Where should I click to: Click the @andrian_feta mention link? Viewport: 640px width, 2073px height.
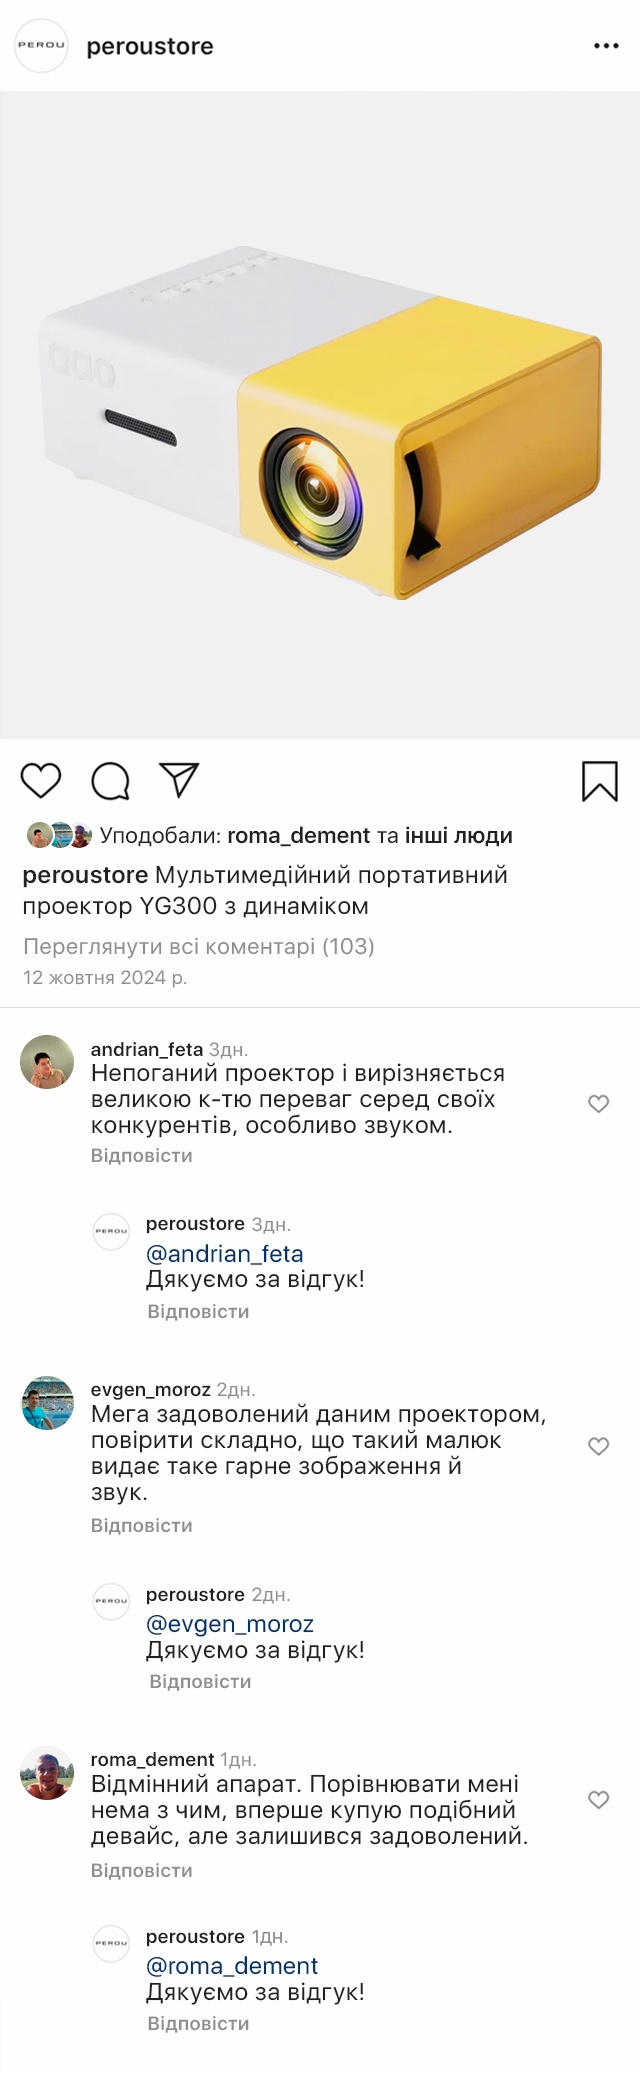tap(224, 1253)
